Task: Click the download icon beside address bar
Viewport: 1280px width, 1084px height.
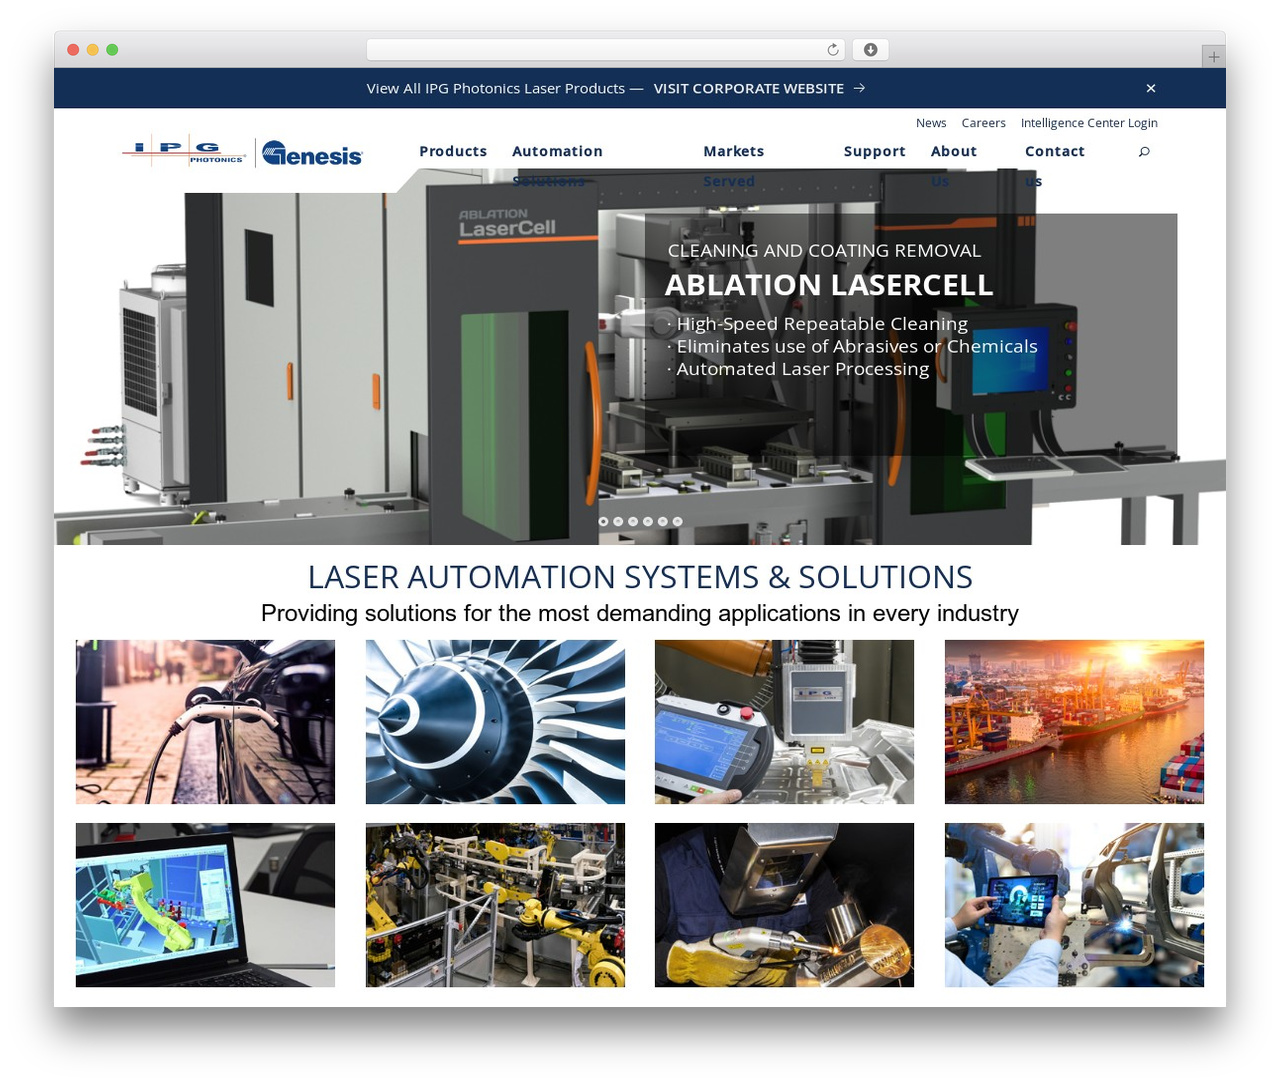Action: [871, 50]
